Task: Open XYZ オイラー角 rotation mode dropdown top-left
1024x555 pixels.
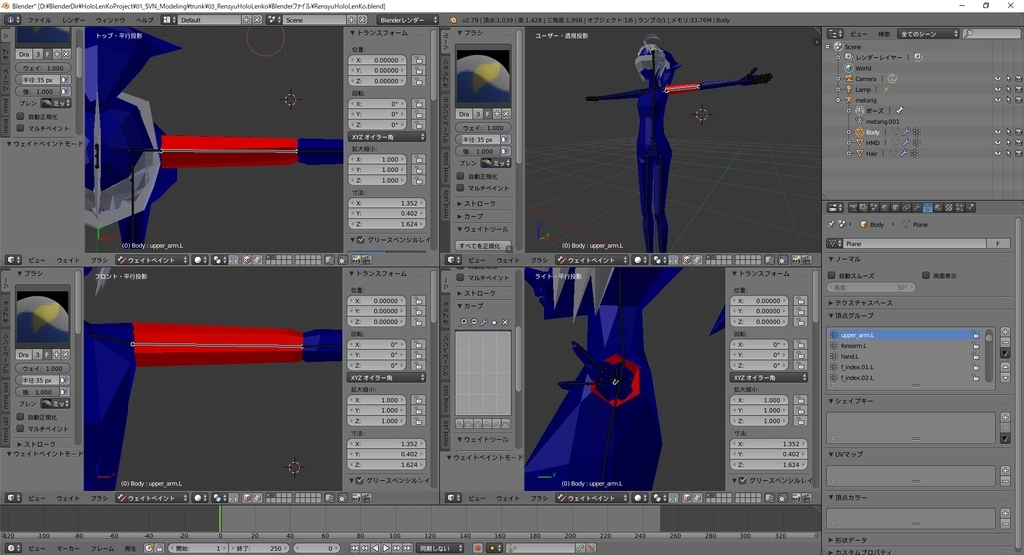Action: click(x=387, y=136)
